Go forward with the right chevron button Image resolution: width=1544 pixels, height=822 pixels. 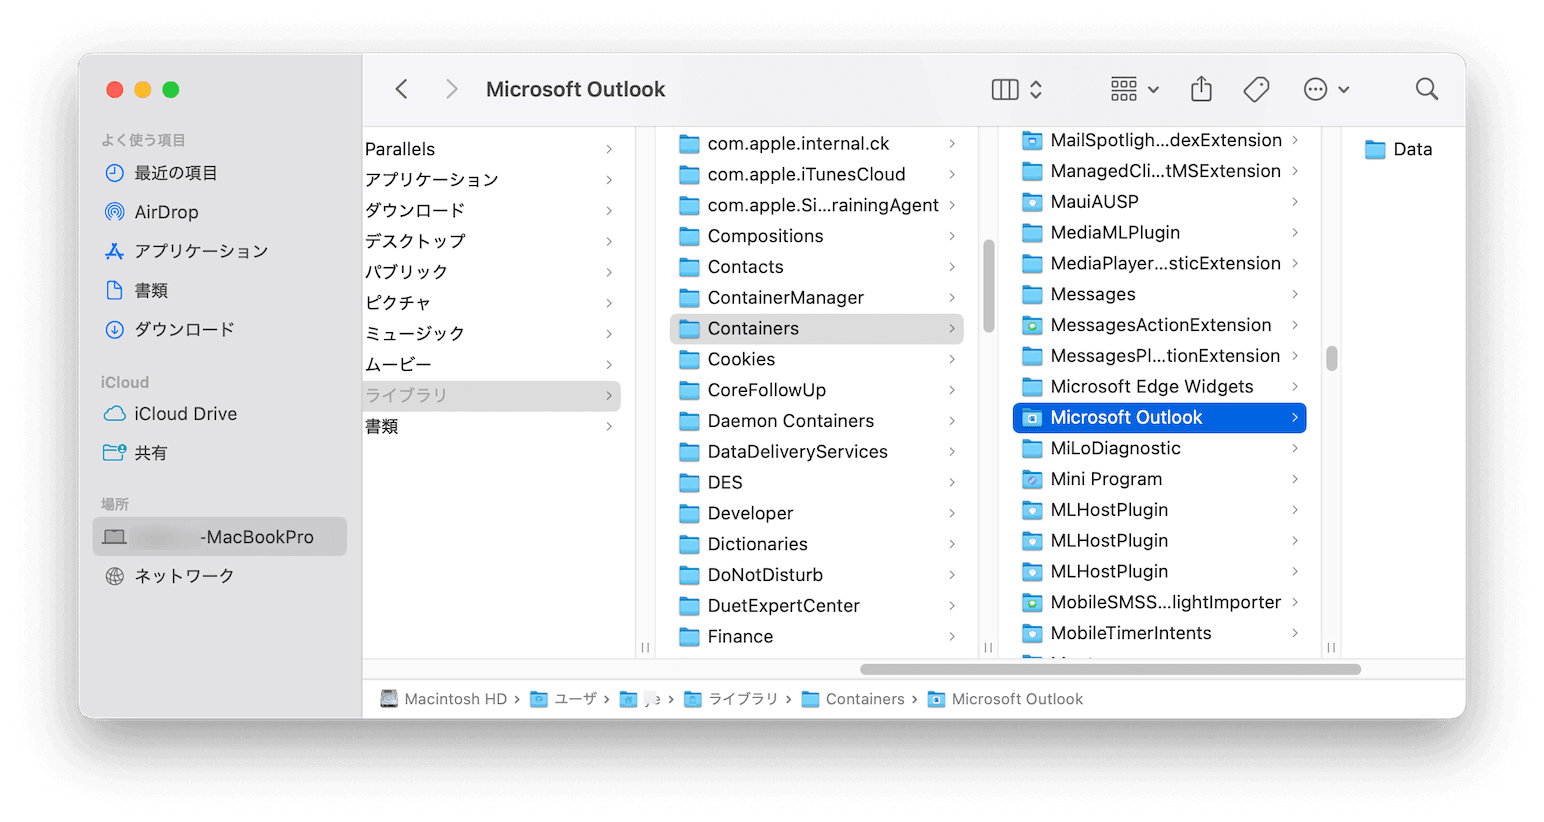pyautogui.click(x=451, y=90)
